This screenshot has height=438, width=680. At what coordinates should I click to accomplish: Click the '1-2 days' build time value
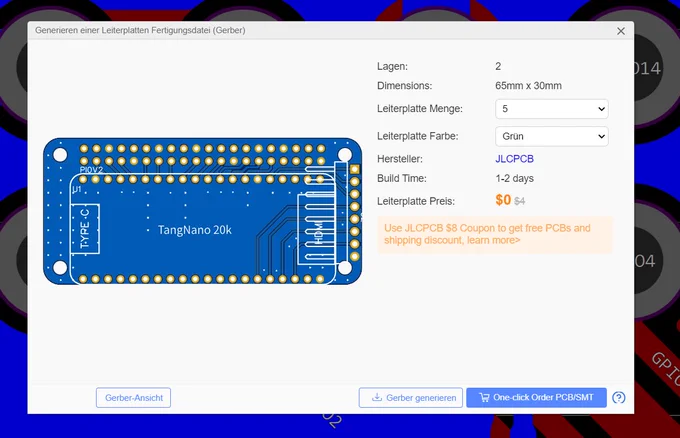point(514,179)
